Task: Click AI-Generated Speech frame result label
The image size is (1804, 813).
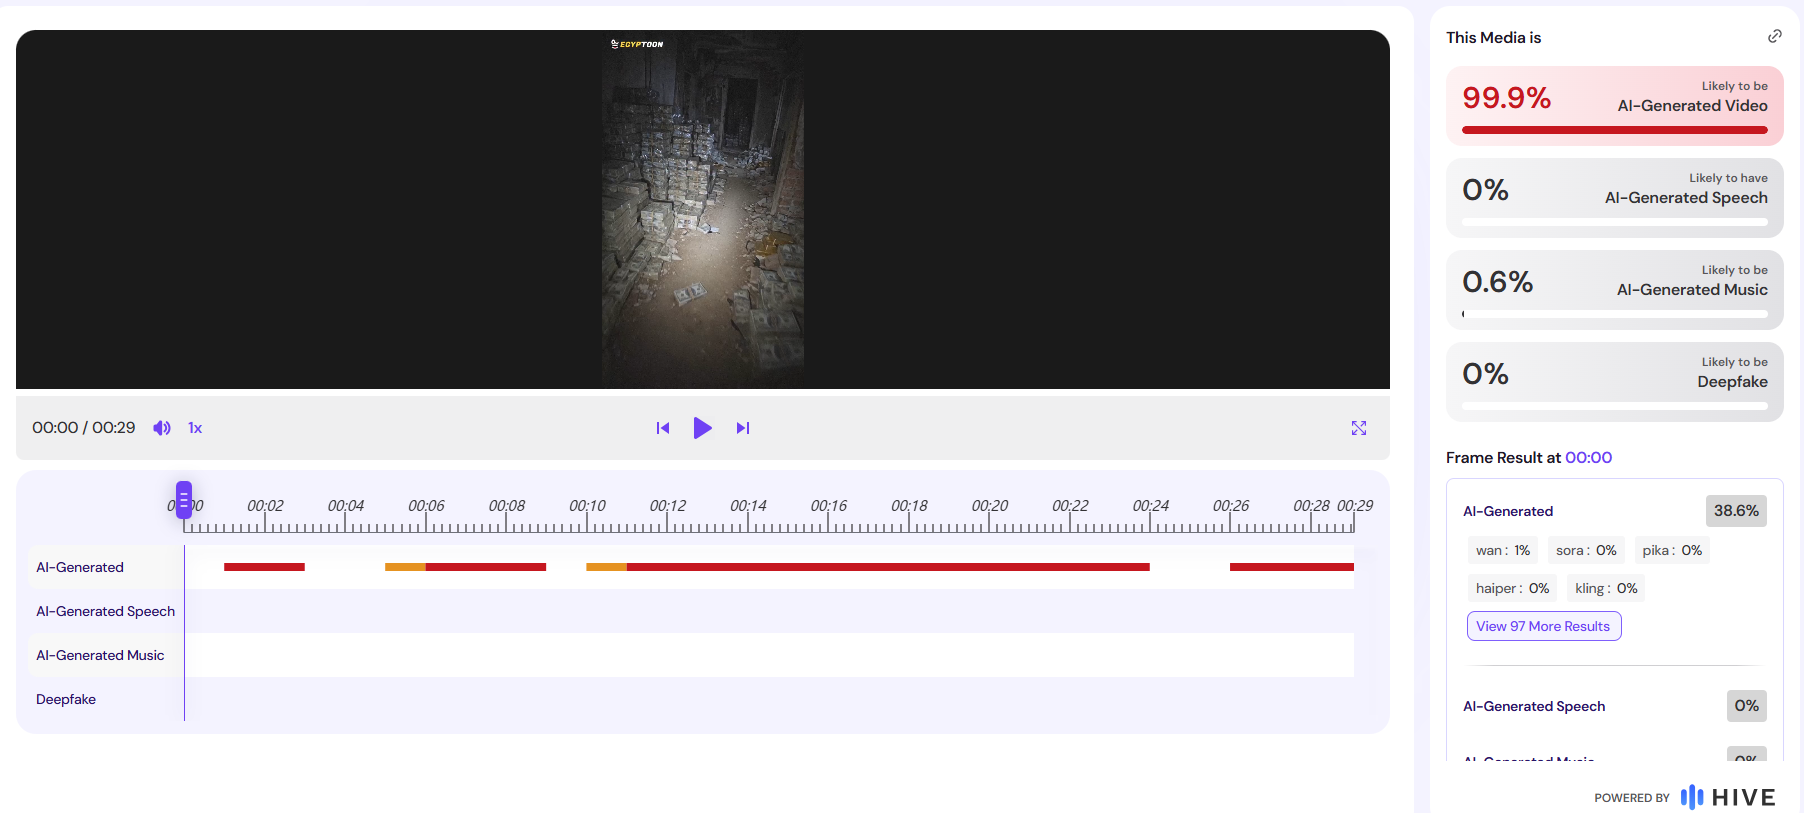Action: click(x=1534, y=706)
